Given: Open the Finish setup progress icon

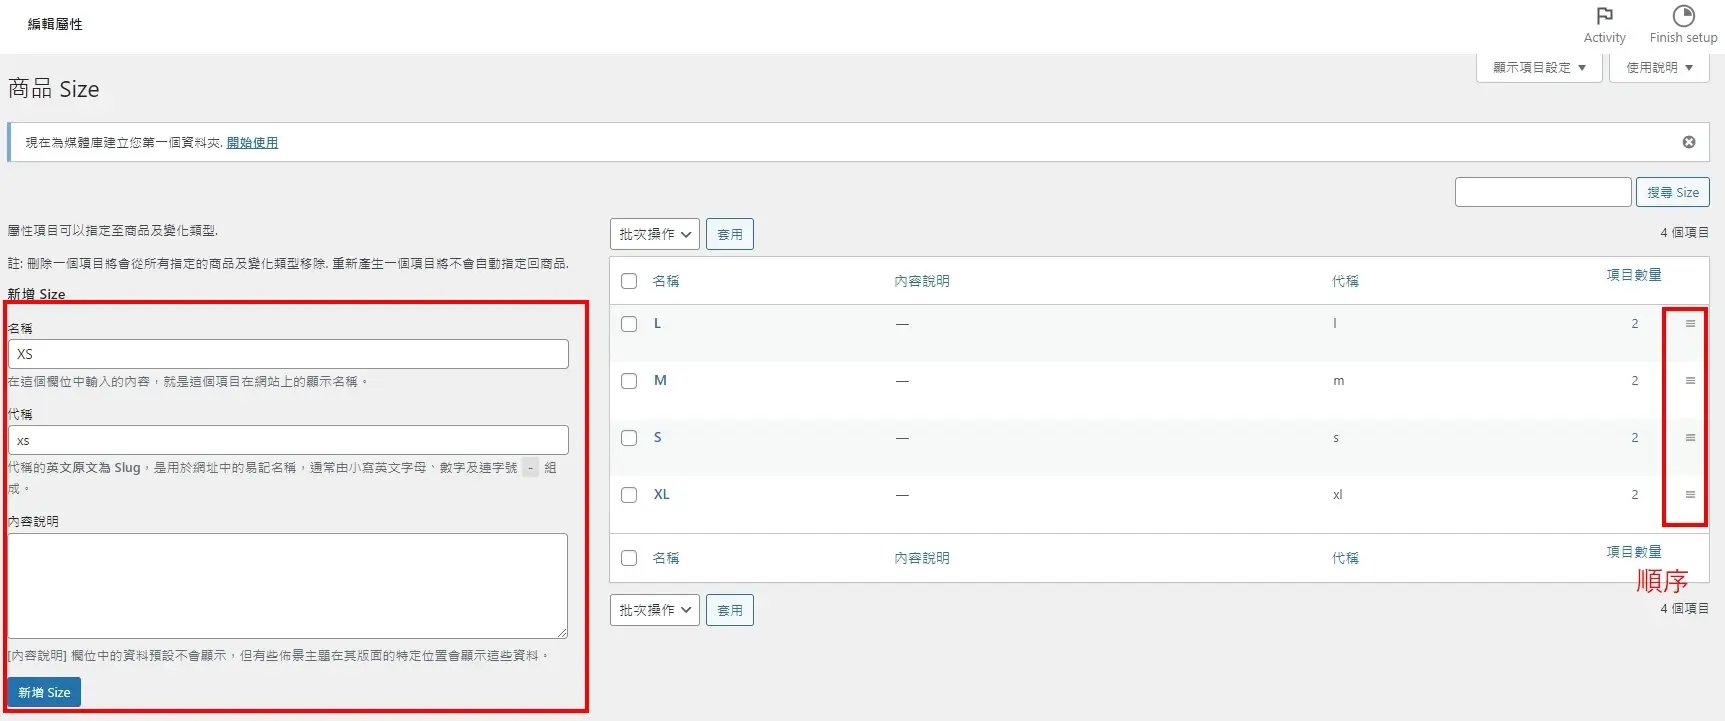Looking at the screenshot, I should pyautogui.click(x=1683, y=17).
